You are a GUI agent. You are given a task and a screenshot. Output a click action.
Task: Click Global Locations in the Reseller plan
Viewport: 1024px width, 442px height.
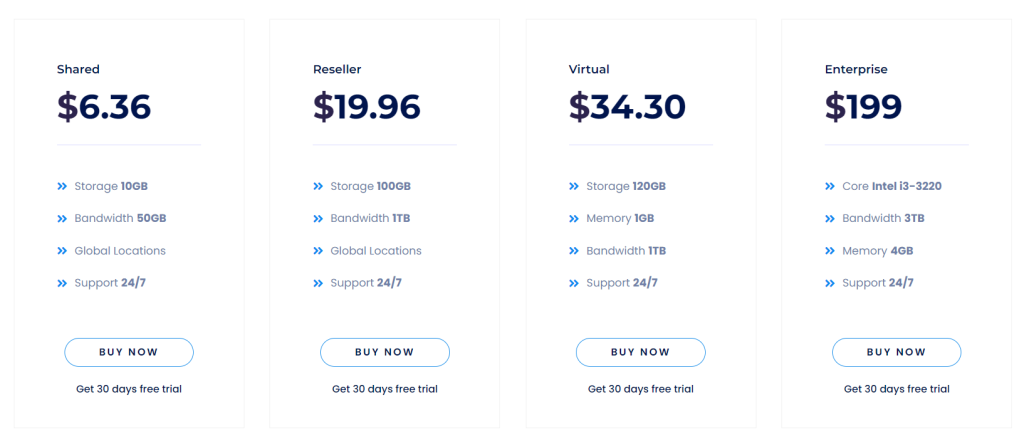376,251
